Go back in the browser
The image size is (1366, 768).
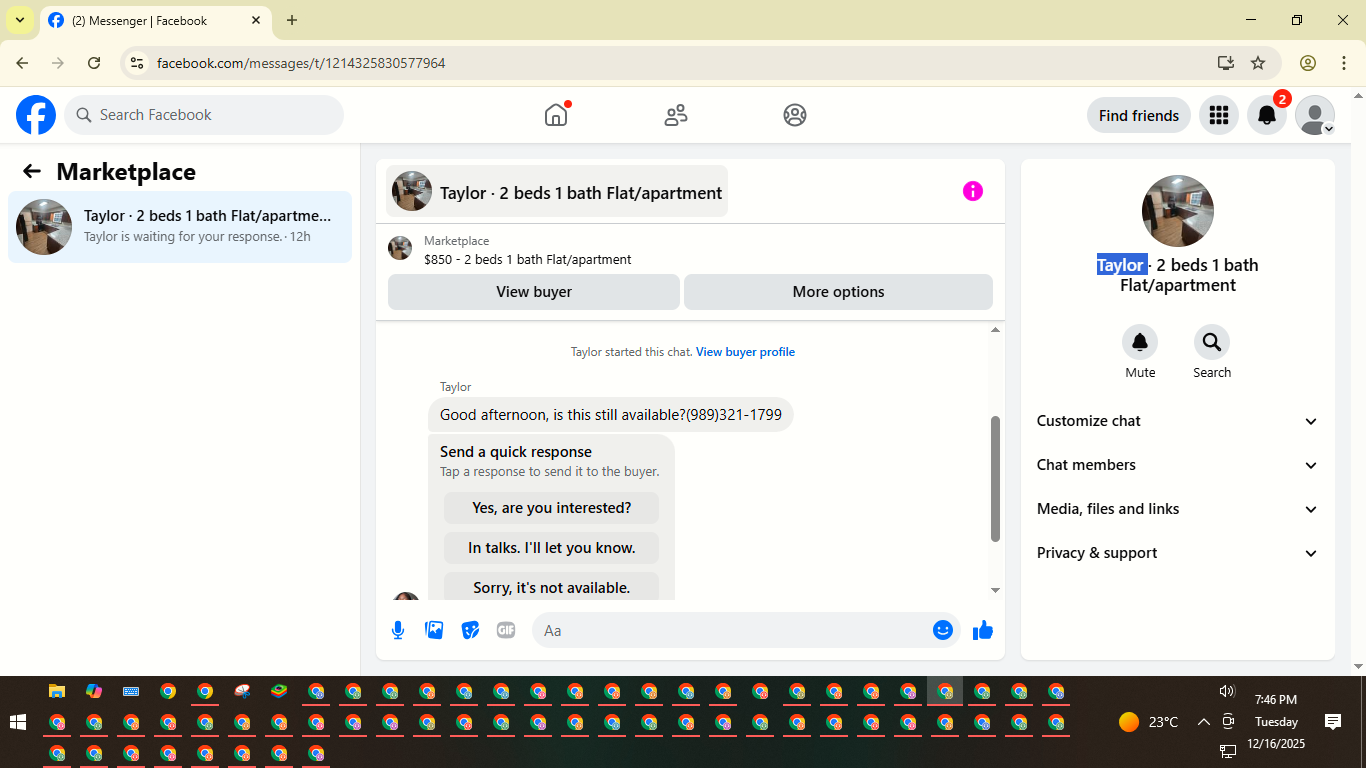pyautogui.click(x=22, y=63)
